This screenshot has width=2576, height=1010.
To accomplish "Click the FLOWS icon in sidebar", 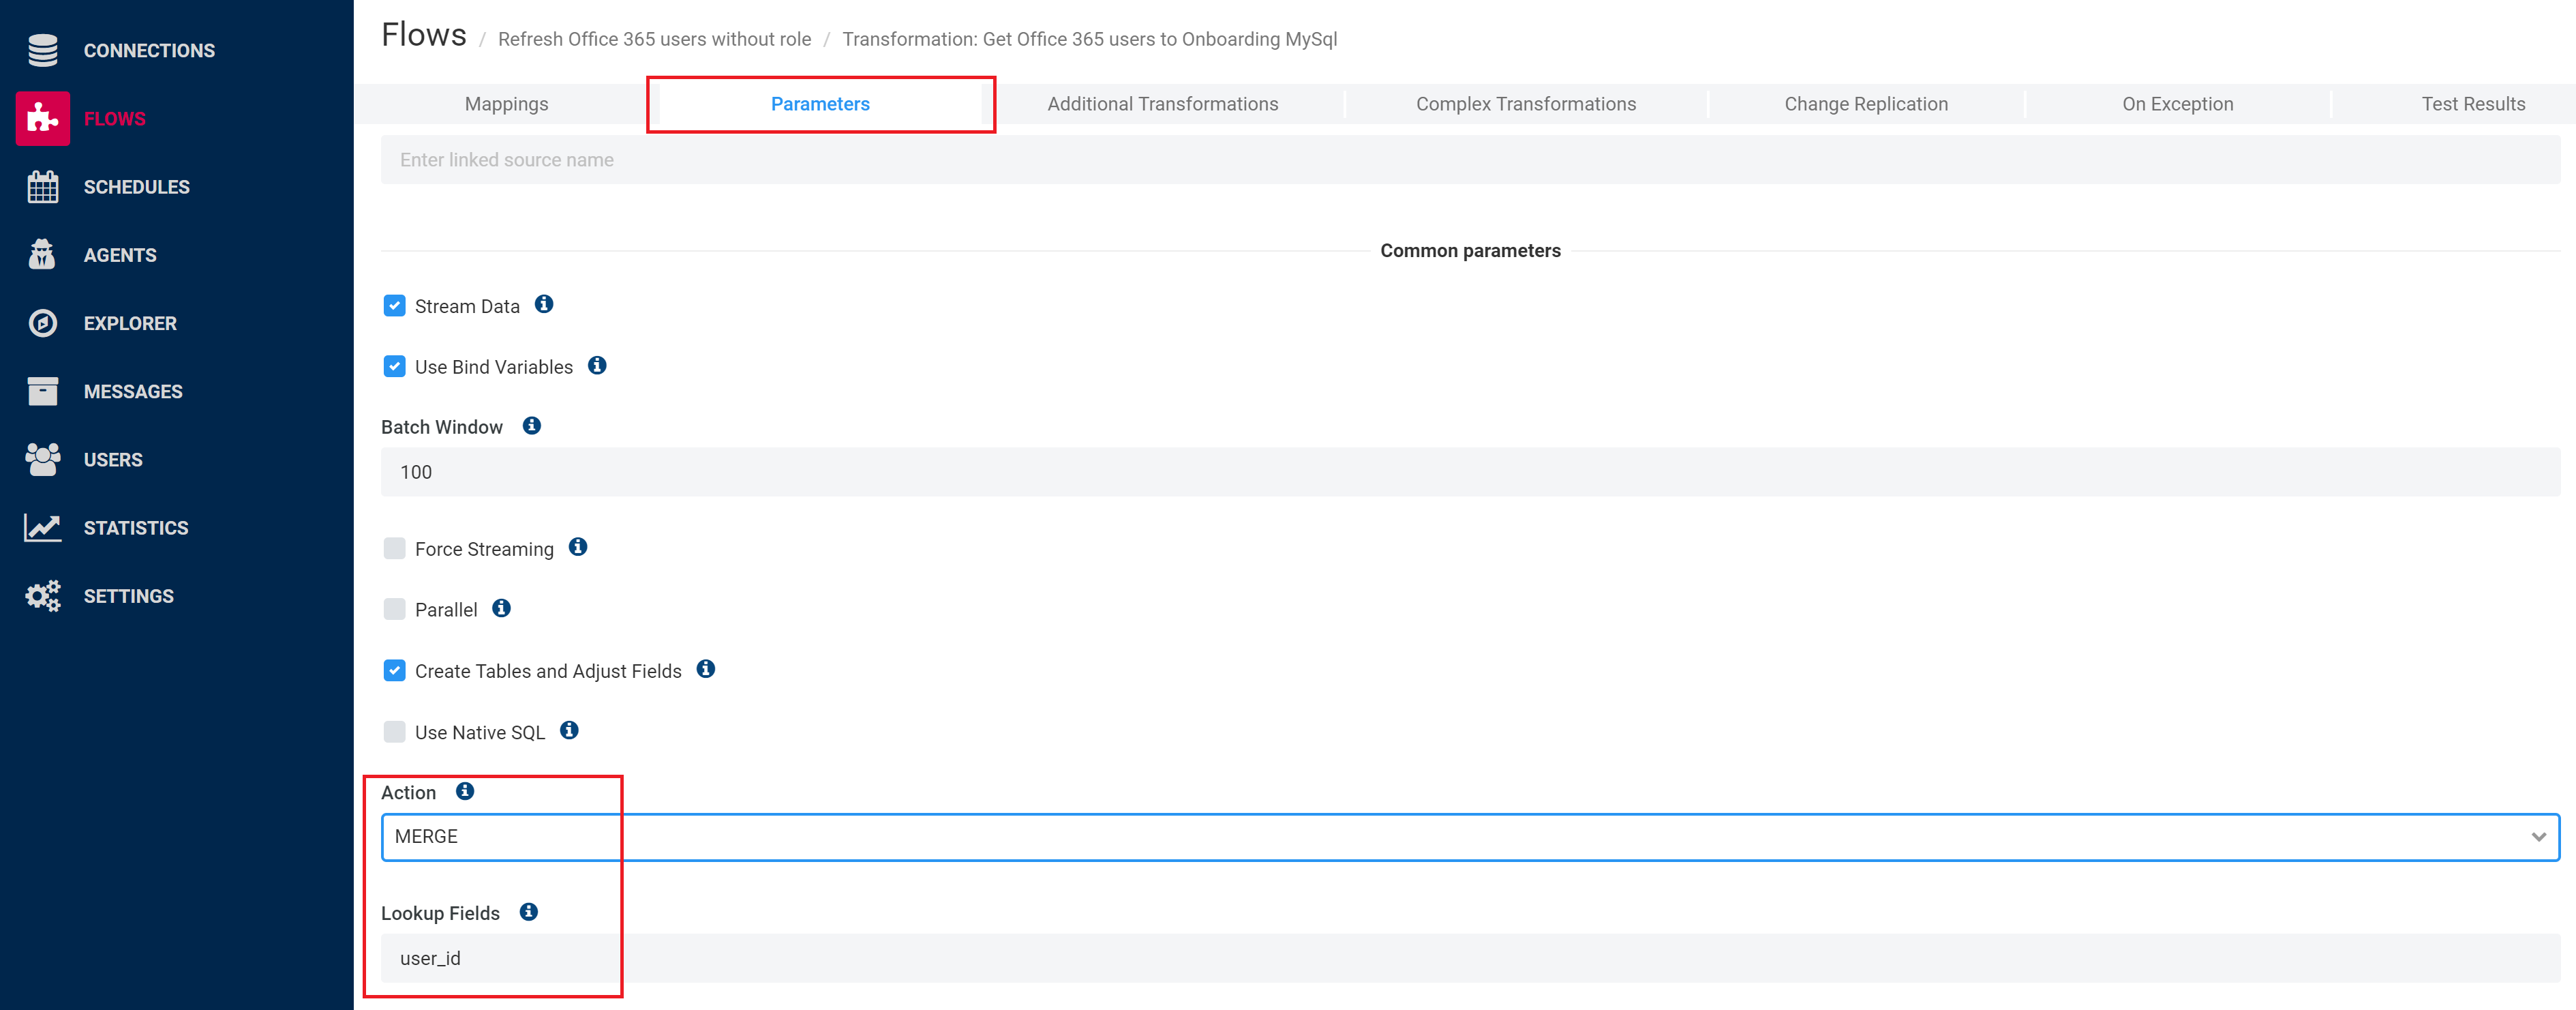I will coord(41,118).
